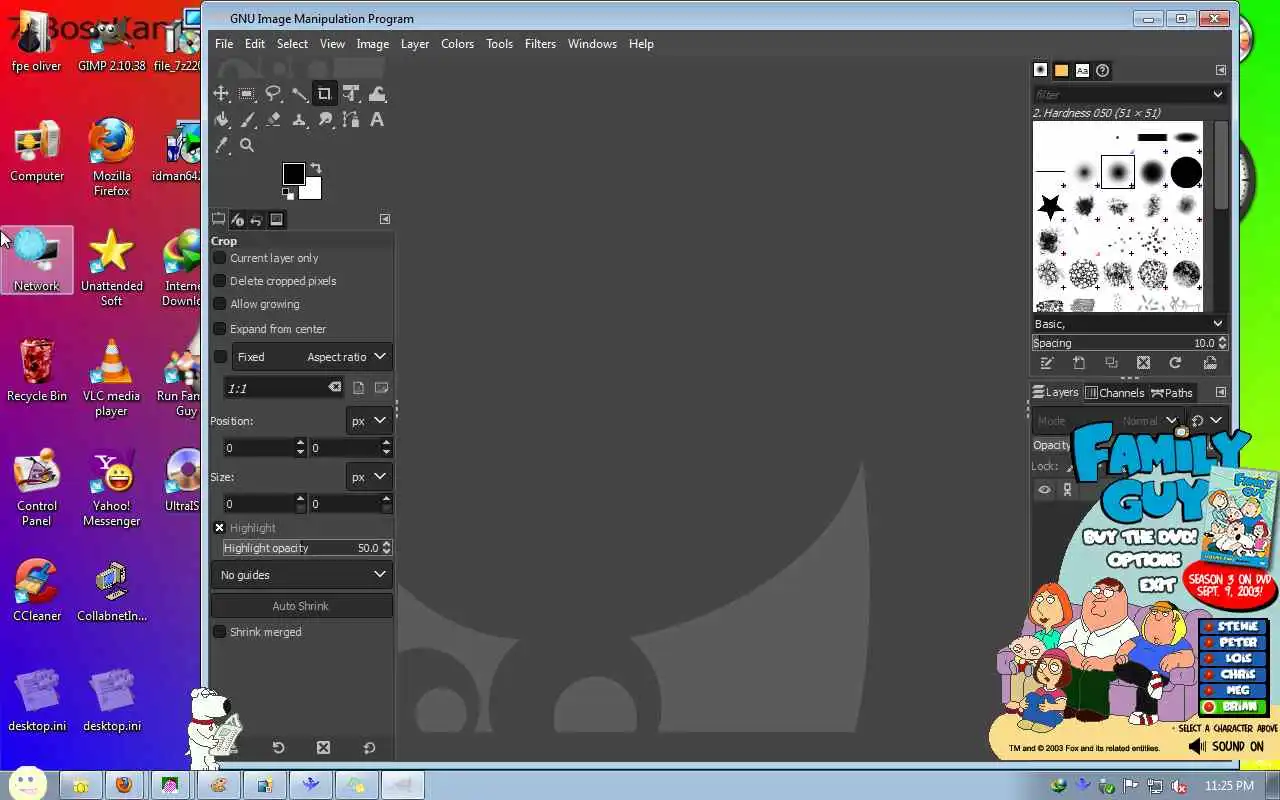Delete the selected brush
Screen dimensions: 1280x800
pos(1143,363)
